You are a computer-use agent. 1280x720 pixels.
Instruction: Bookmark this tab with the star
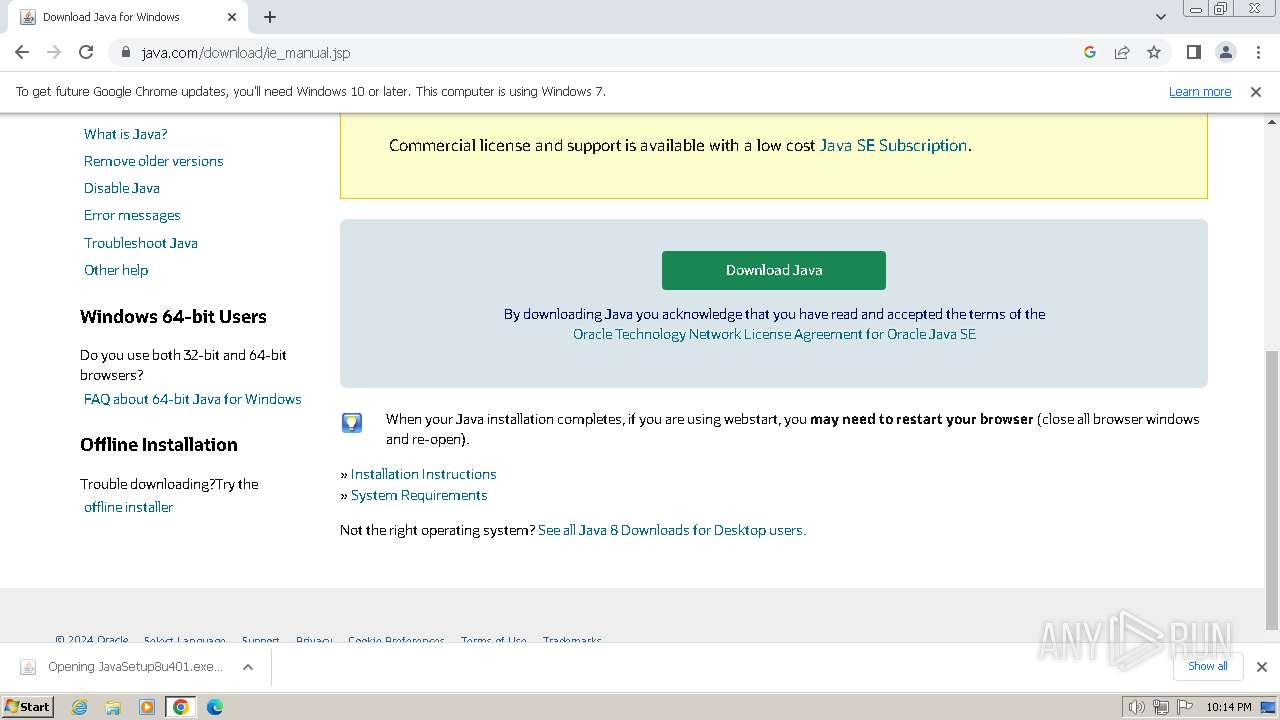pyautogui.click(x=1154, y=52)
